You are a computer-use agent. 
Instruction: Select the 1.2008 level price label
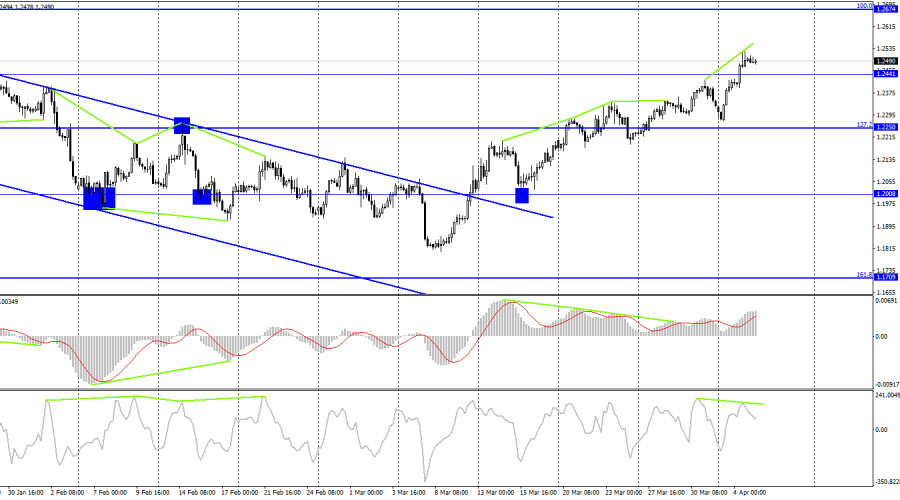click(886, 194)
